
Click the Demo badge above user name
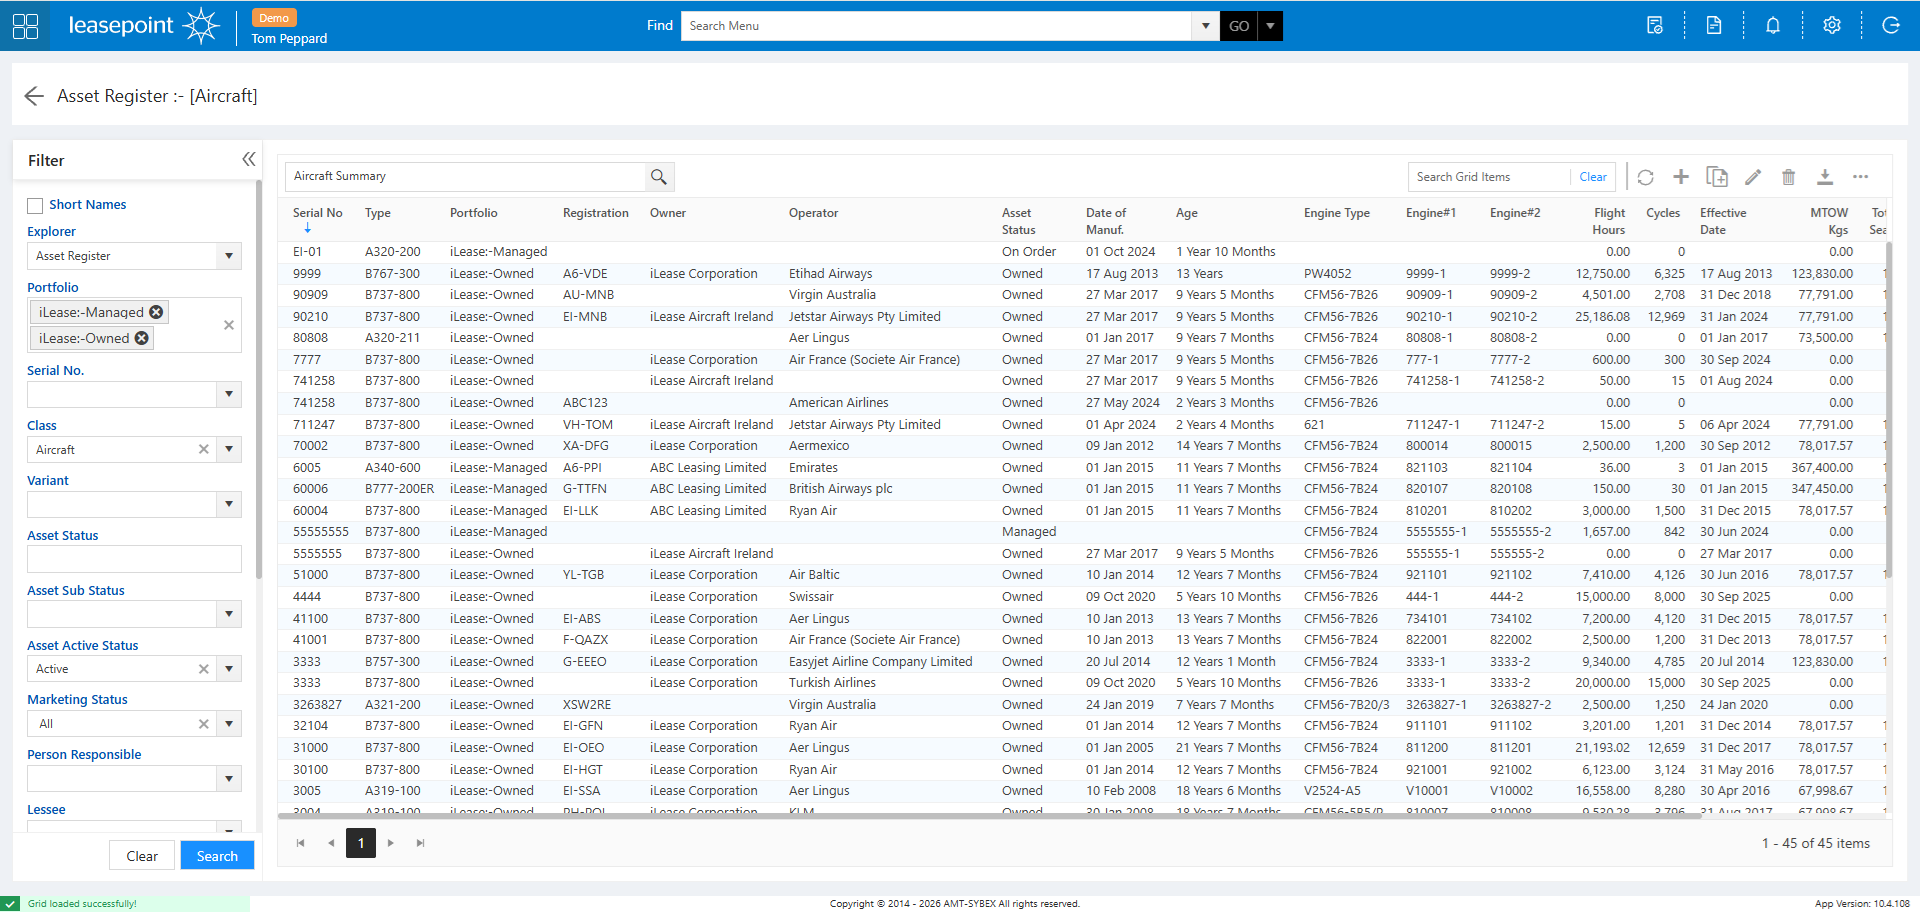click(x=273, y=18)
